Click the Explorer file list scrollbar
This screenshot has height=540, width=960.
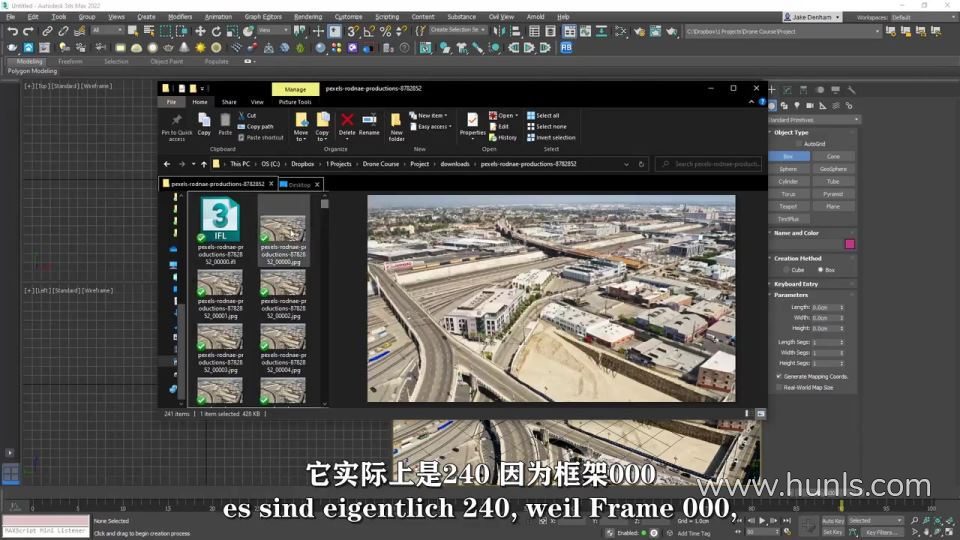(324, 203)
